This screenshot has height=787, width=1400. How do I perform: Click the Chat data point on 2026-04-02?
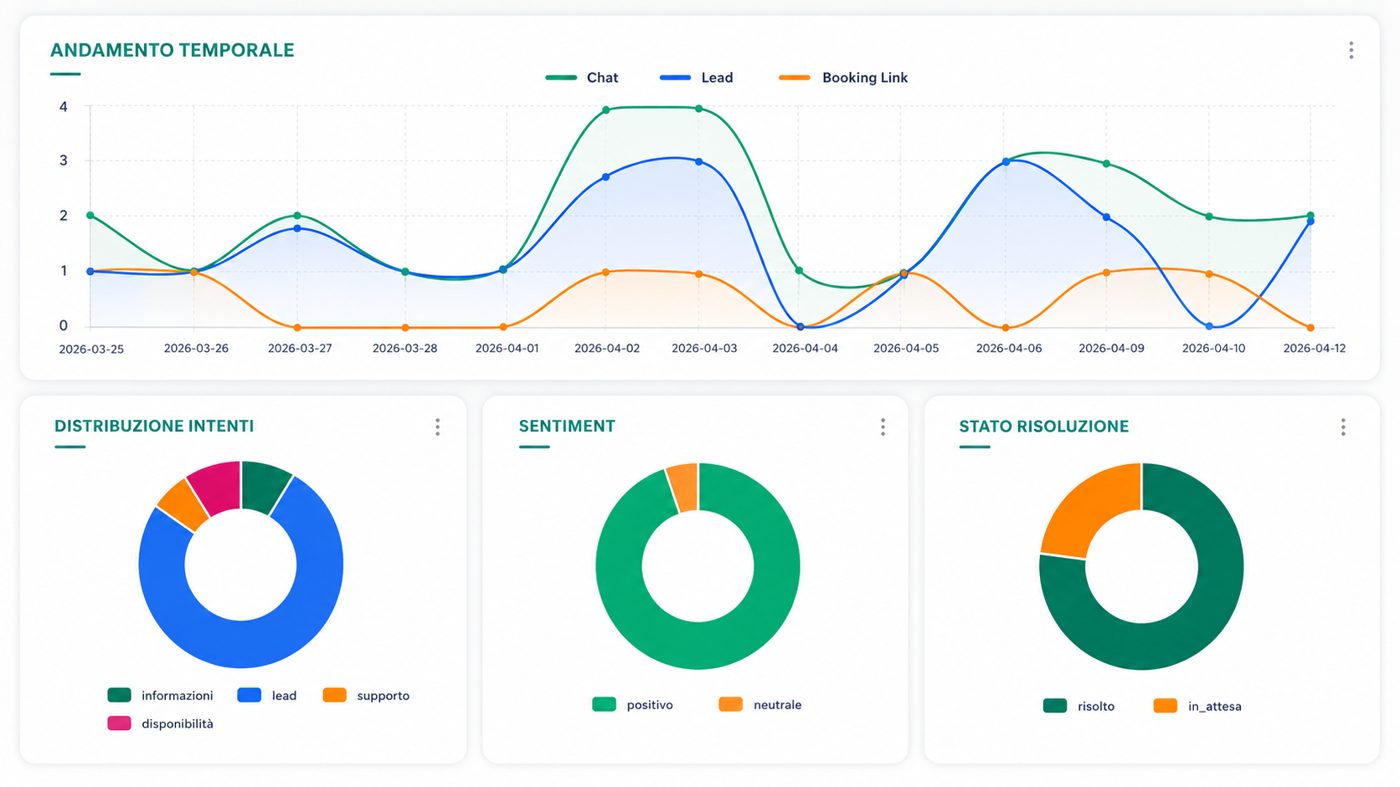click(x=605, y=110)
